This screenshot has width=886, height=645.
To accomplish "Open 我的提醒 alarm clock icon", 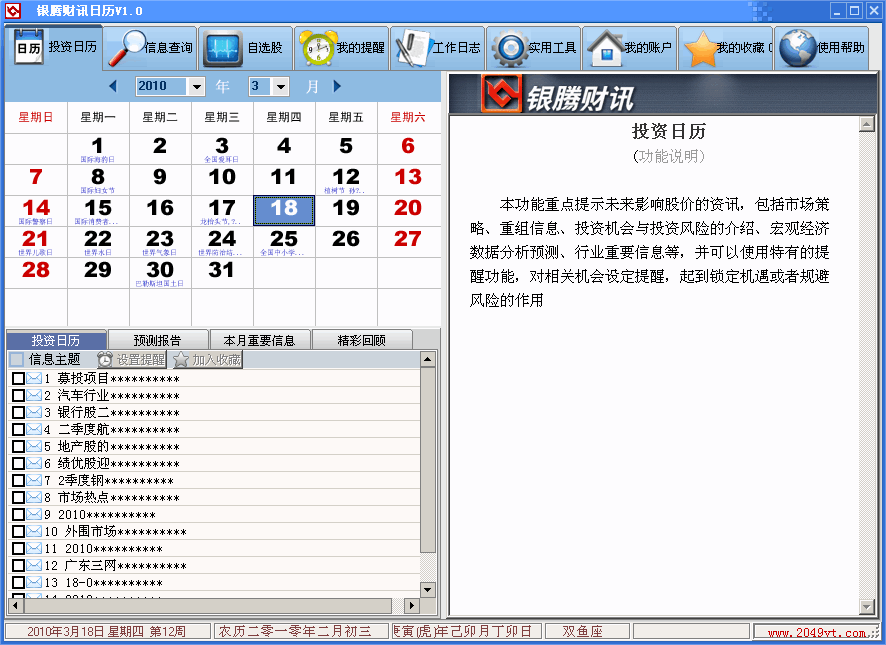I will (x=318, y=47).
